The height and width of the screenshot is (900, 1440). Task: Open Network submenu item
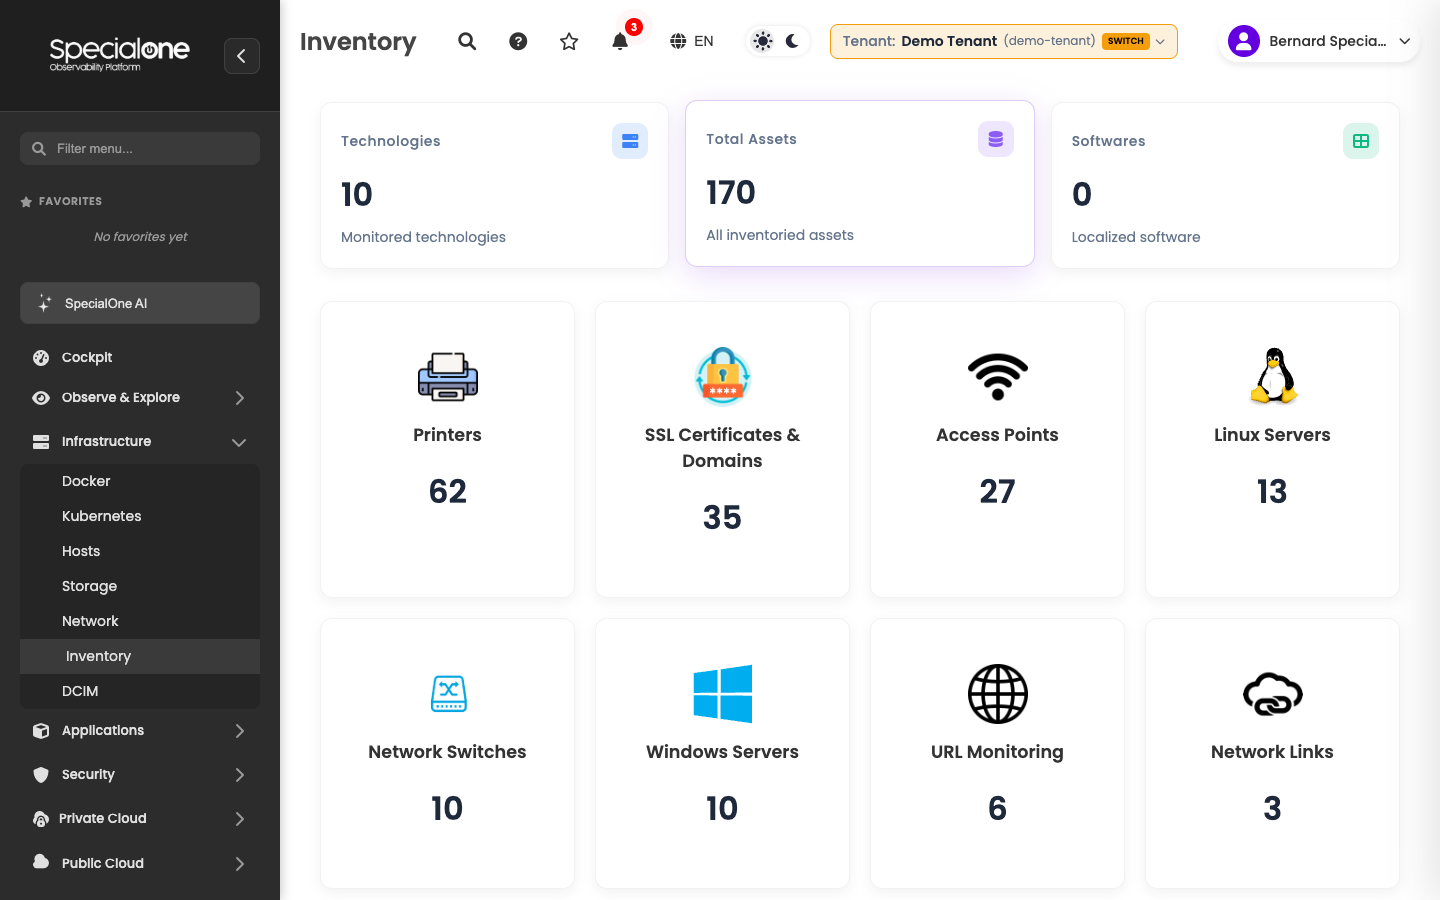pyautogui.click(x=140, y=621)
